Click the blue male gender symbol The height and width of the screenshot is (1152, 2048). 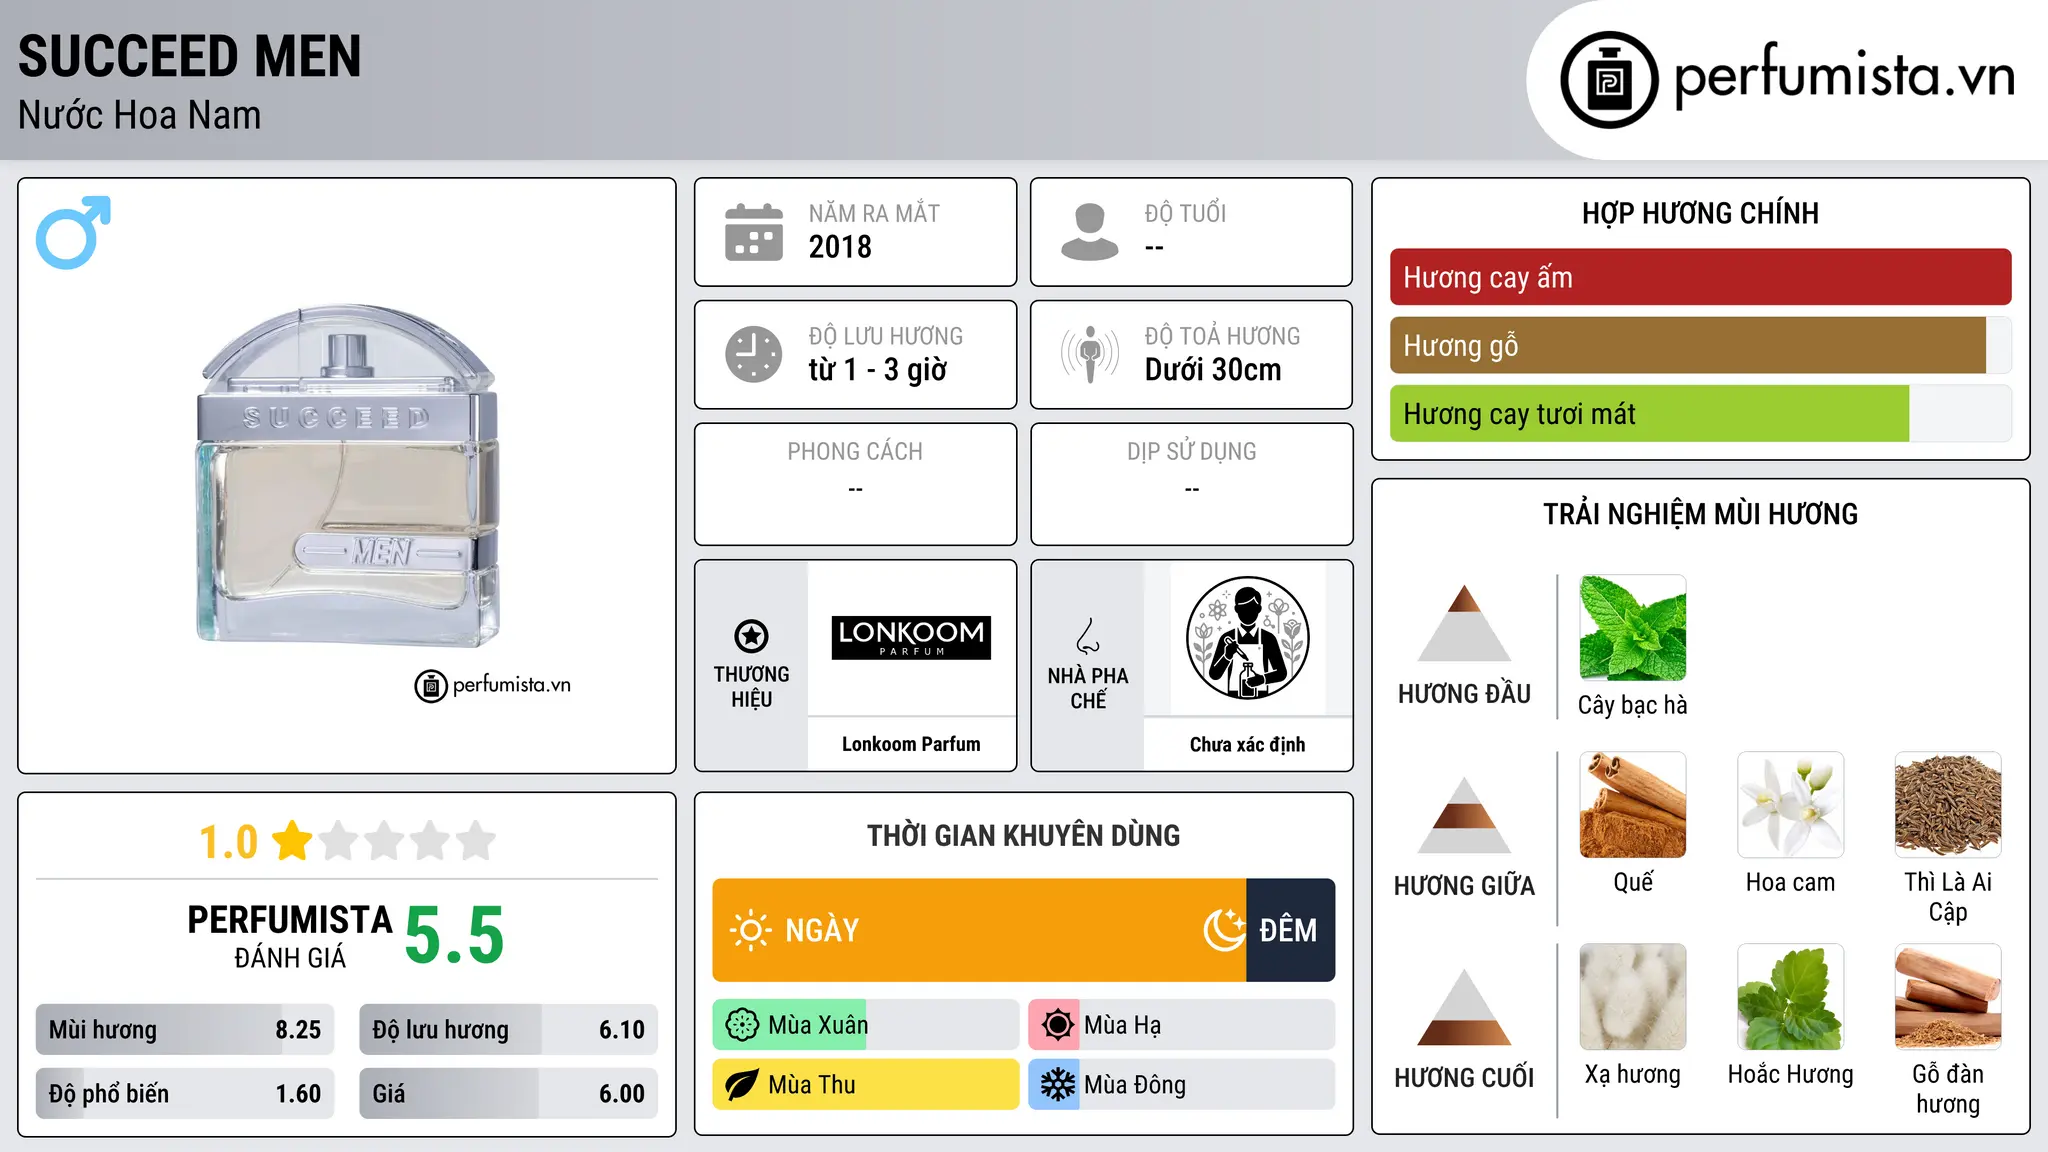[x=73, y=232]
